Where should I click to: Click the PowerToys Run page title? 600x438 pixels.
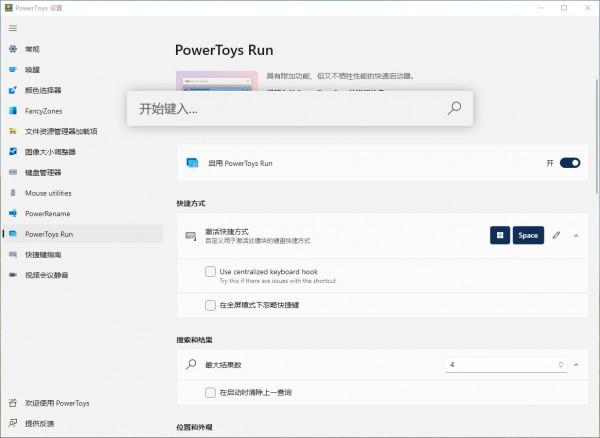[x=224, y=50]
